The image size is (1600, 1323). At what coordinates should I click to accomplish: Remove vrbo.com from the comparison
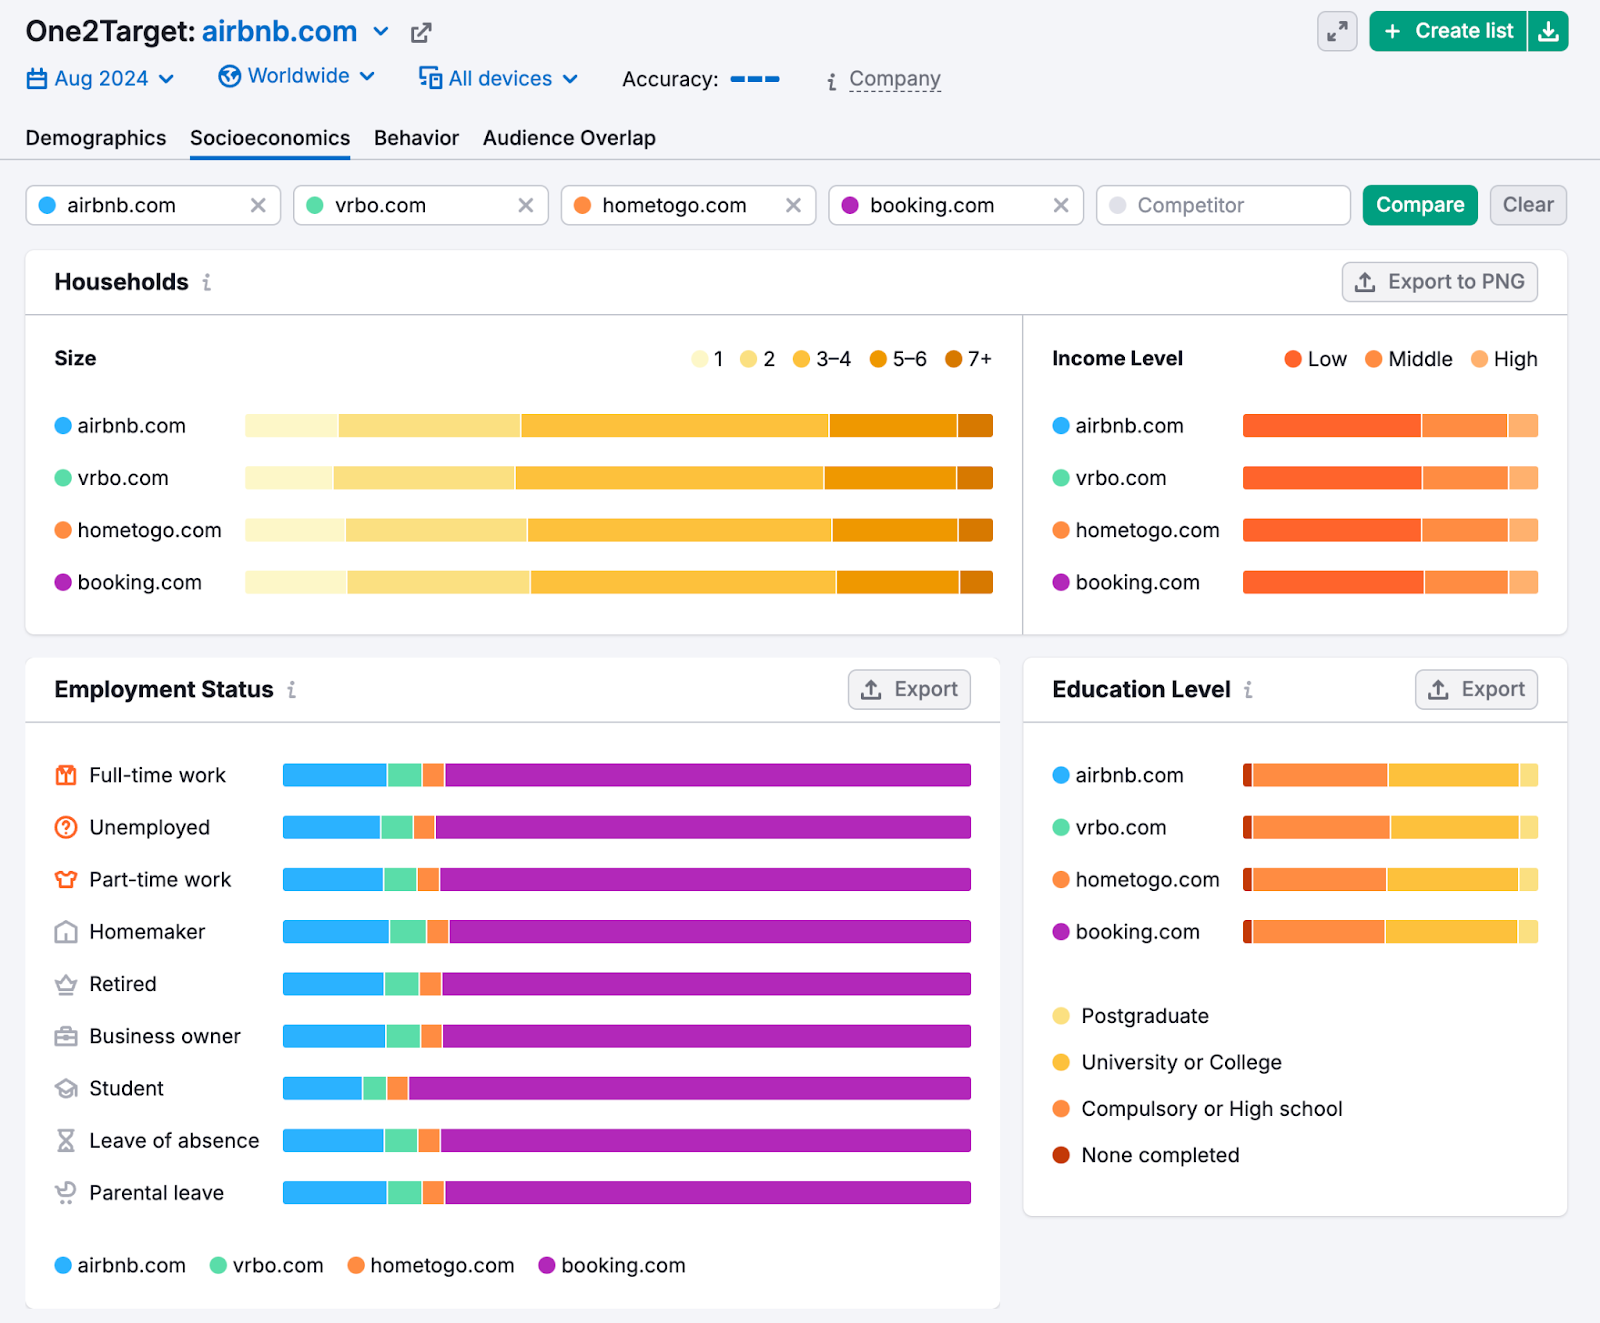coord(526,205)
